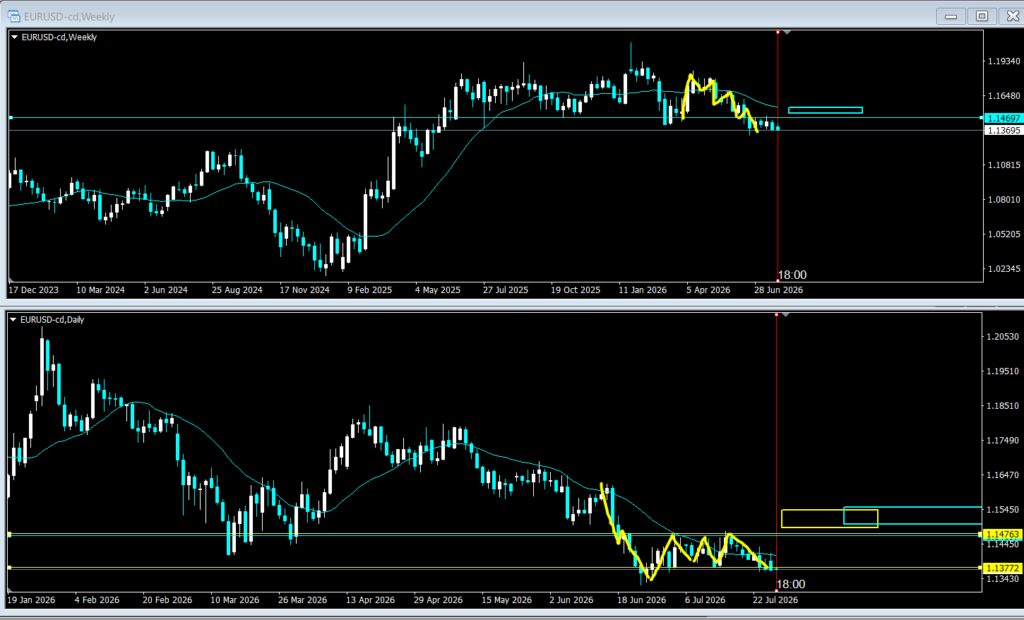Click the white 1.13695 price label
This screenshot has width=1024, height=620.
coord(1002,131)
